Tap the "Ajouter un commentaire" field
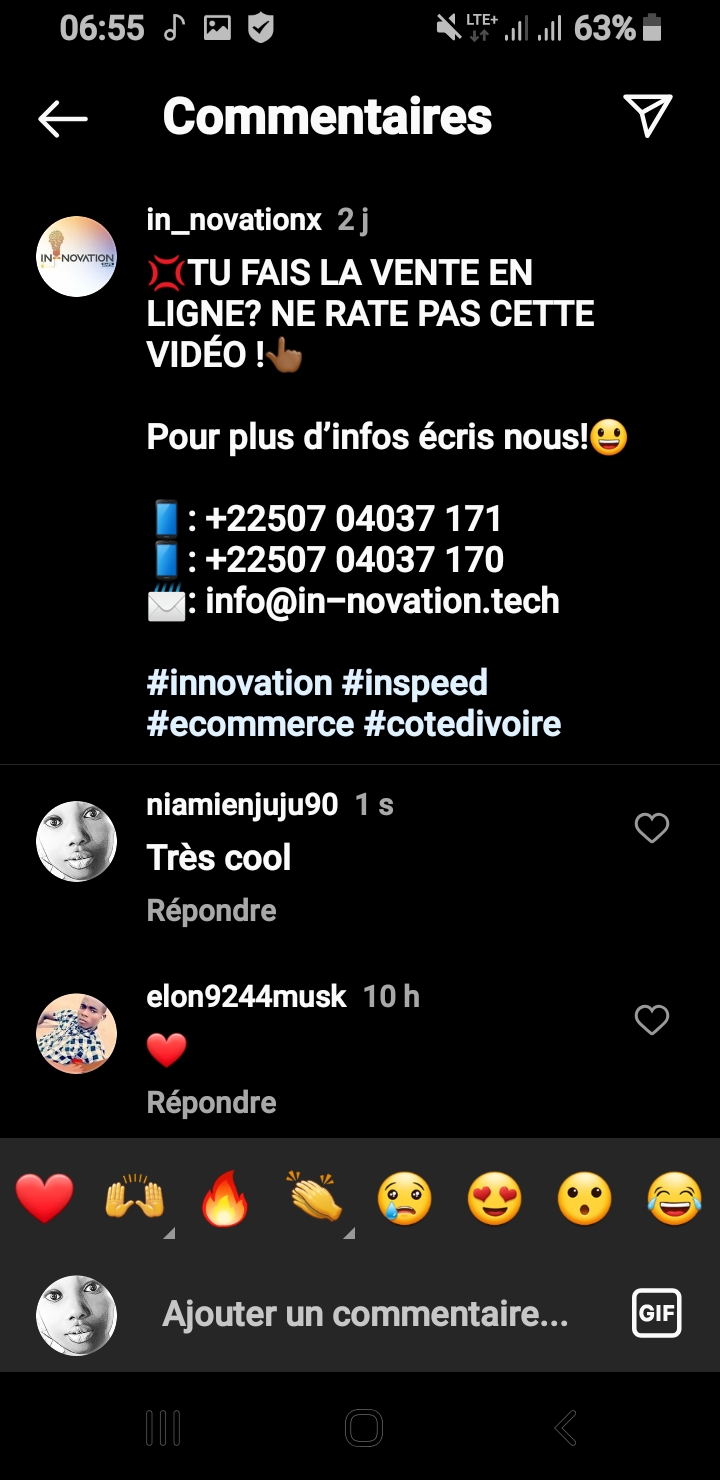The image size is (720, 1480). click(x=365, y=1313)
